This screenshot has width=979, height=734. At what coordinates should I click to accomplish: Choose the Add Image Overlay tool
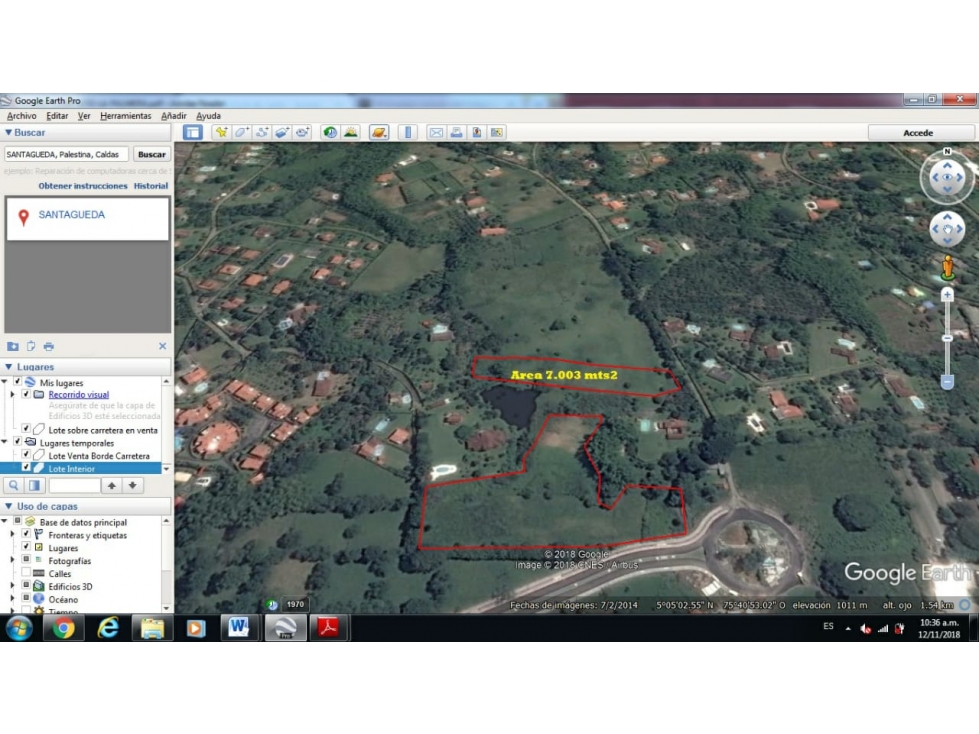[282, 132]
